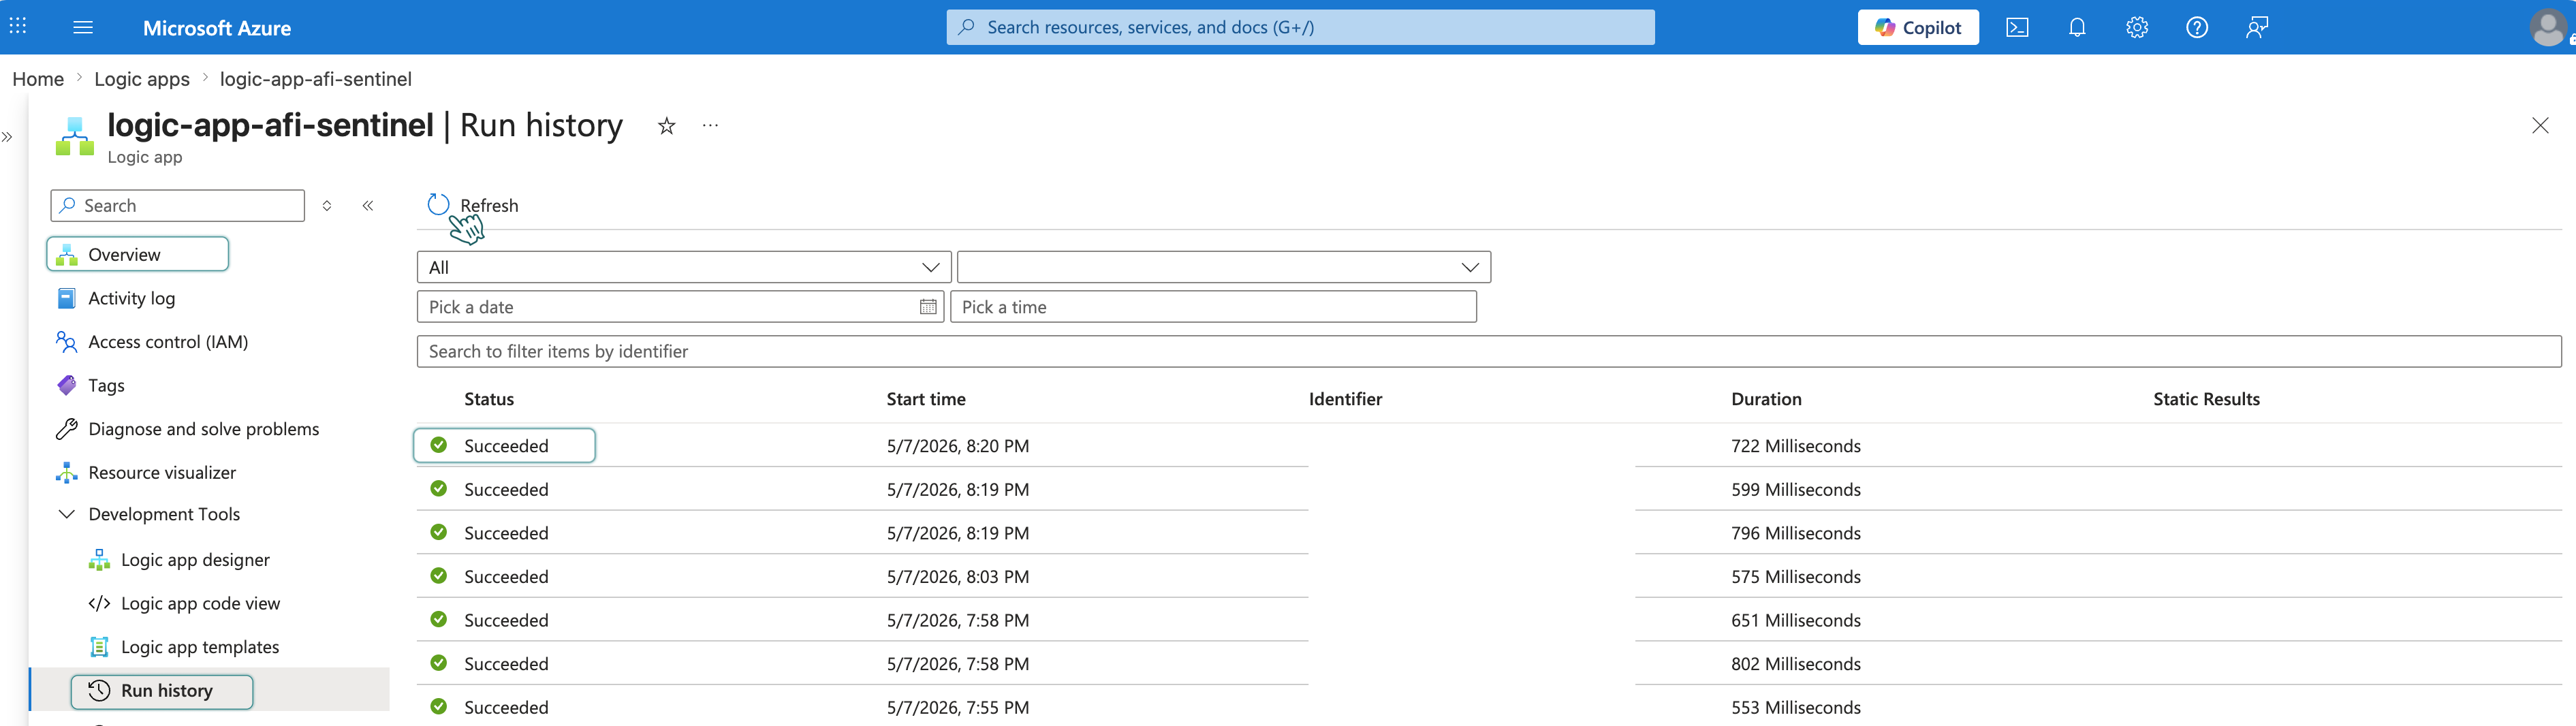Open the date picker calendar icon
Screen dimensions: 2576x726
pos(928,307)
